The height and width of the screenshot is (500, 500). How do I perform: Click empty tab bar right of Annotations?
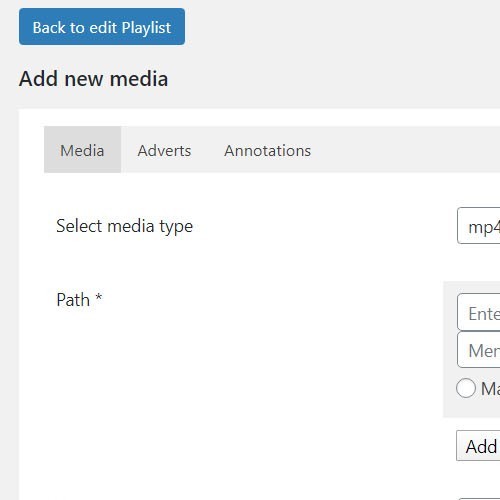pyautogui.click(x=413, y=150)
